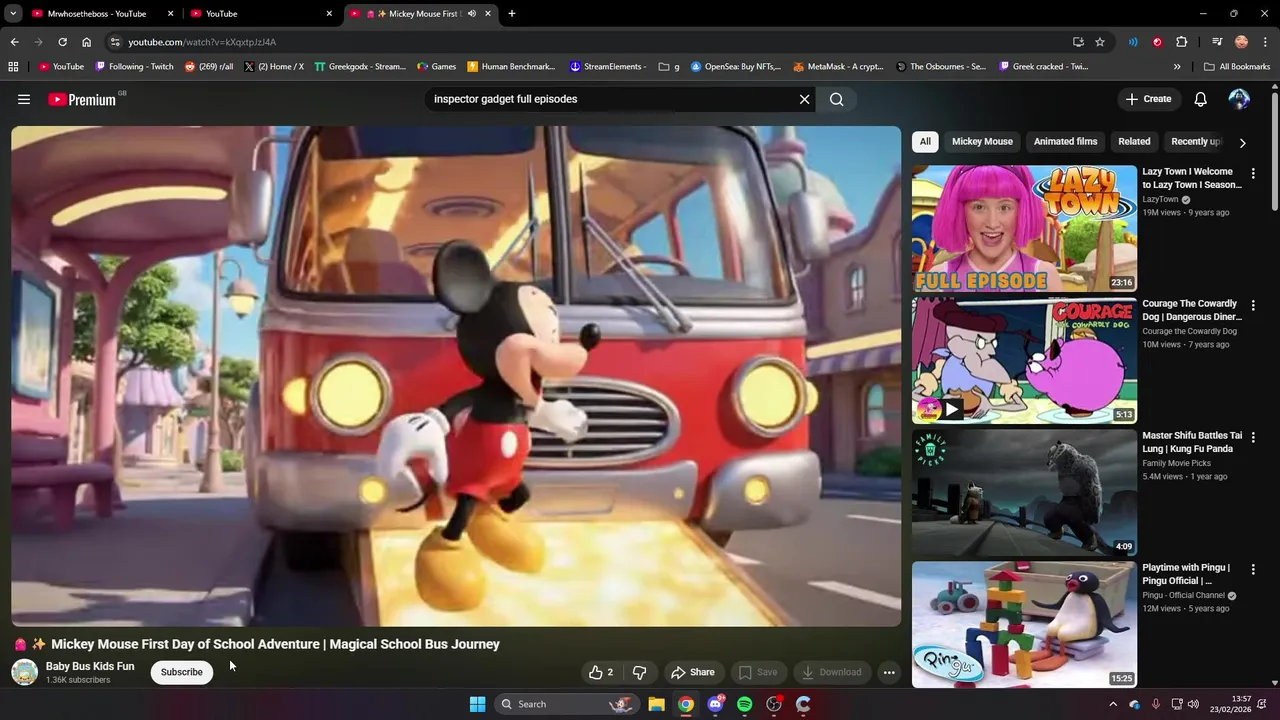The width and height of the screenshot is (1280, 720).
Task: Open a new browser tab with plus
Action: click(512, 14)
